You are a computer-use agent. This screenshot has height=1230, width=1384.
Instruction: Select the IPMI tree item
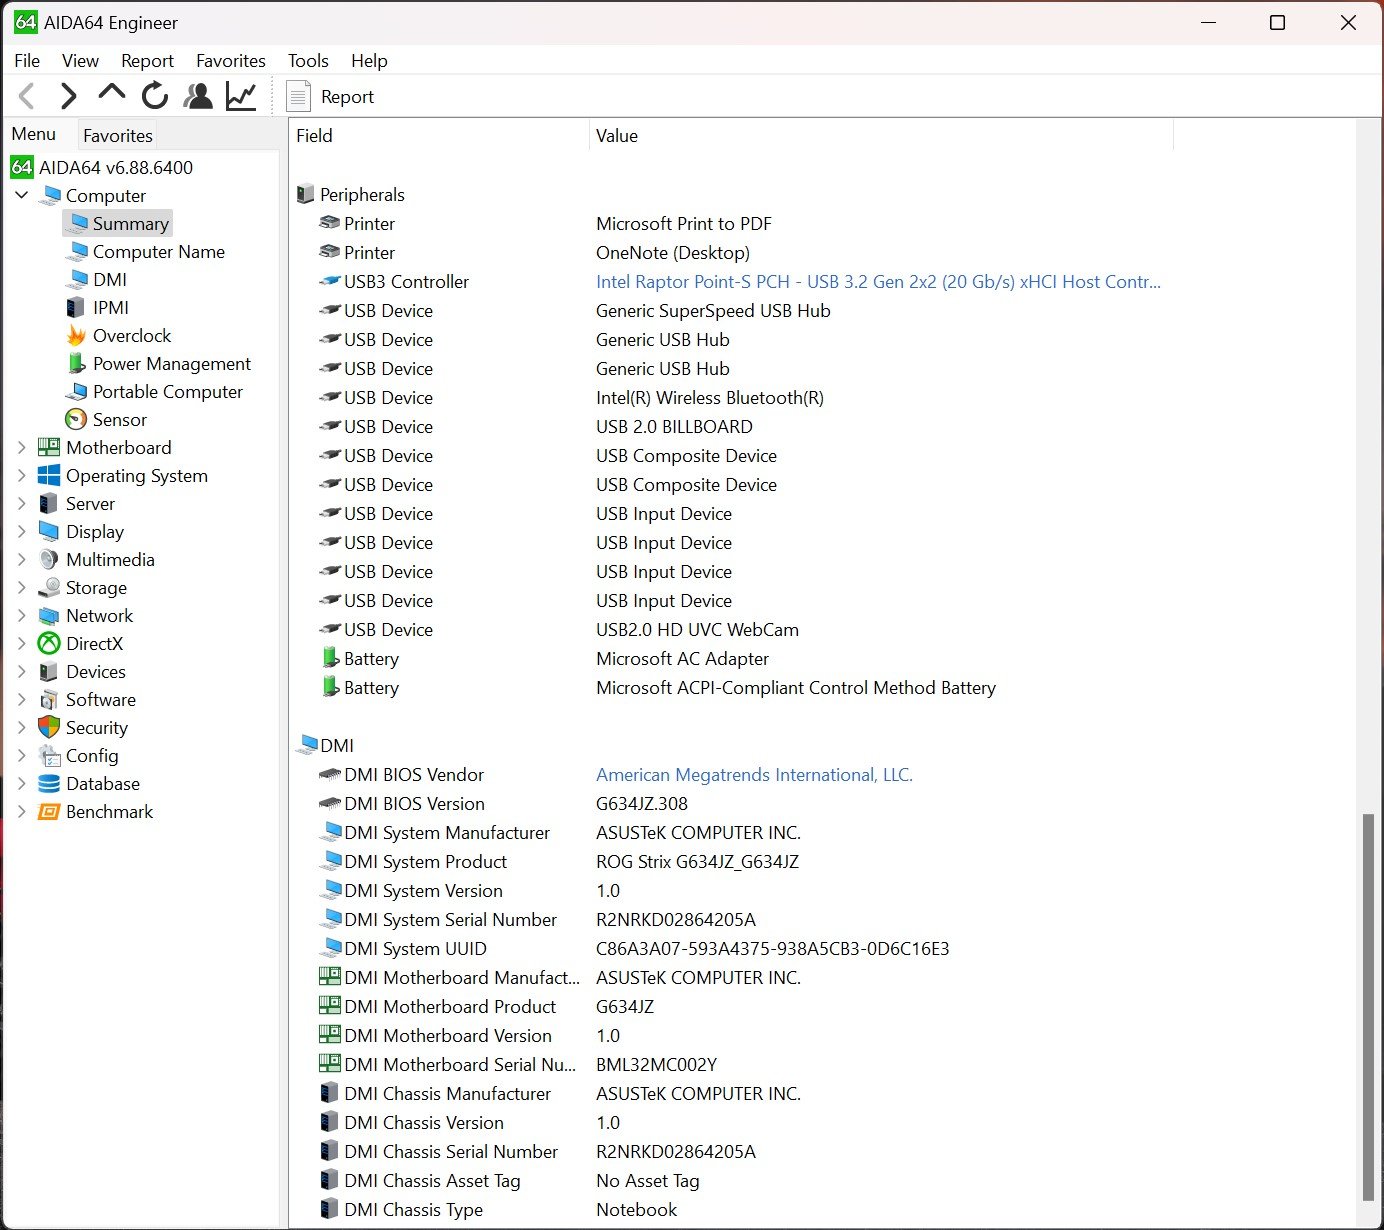click(111, 308)
